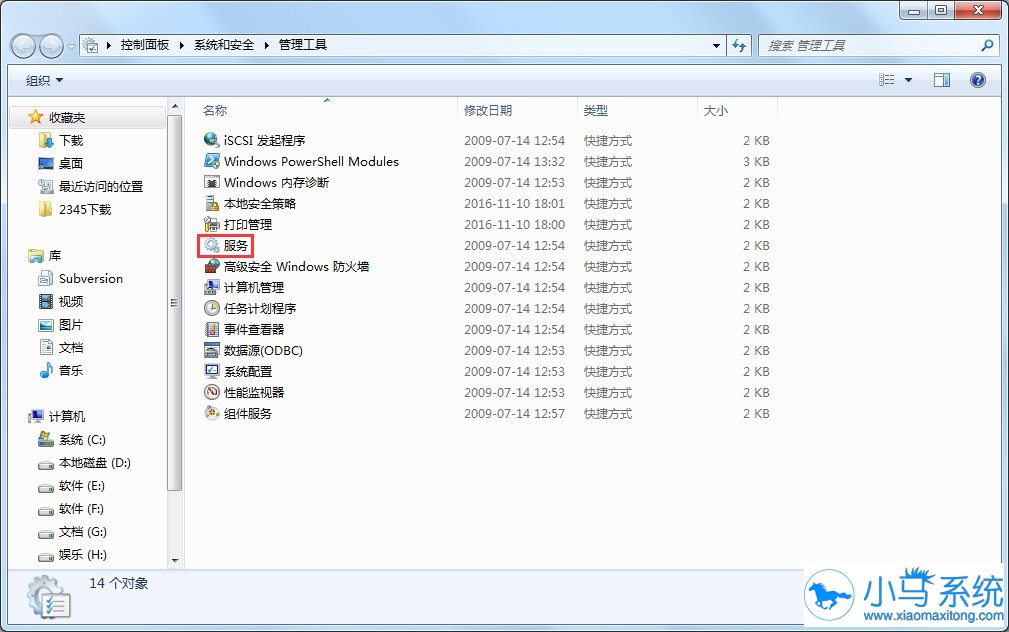The width and height of the screenshot is (1009, 632).
Task: Open 文档 (G:) drive in sidebar
Action: tap(82, 532)
